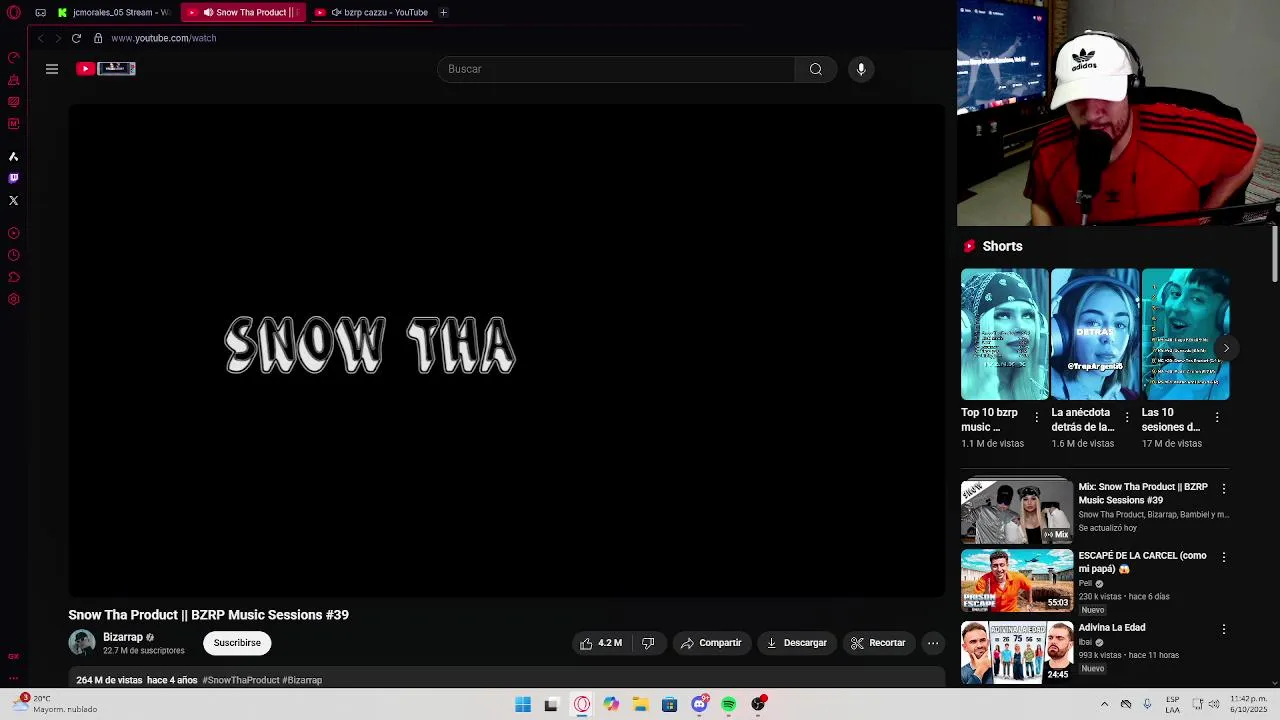Open OBS Studio from taskbar
Viewport: 1280px width, 720px height.
click(759, 704)
